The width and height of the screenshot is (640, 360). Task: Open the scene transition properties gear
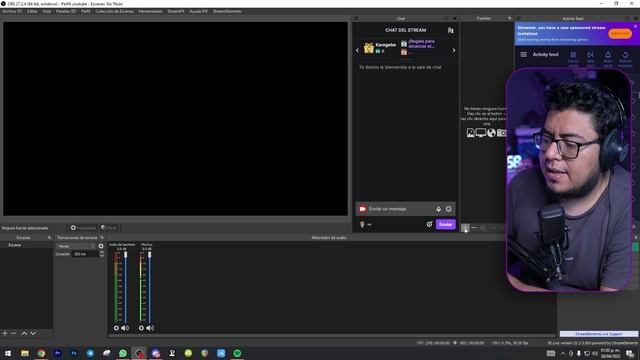click(101, 246)
